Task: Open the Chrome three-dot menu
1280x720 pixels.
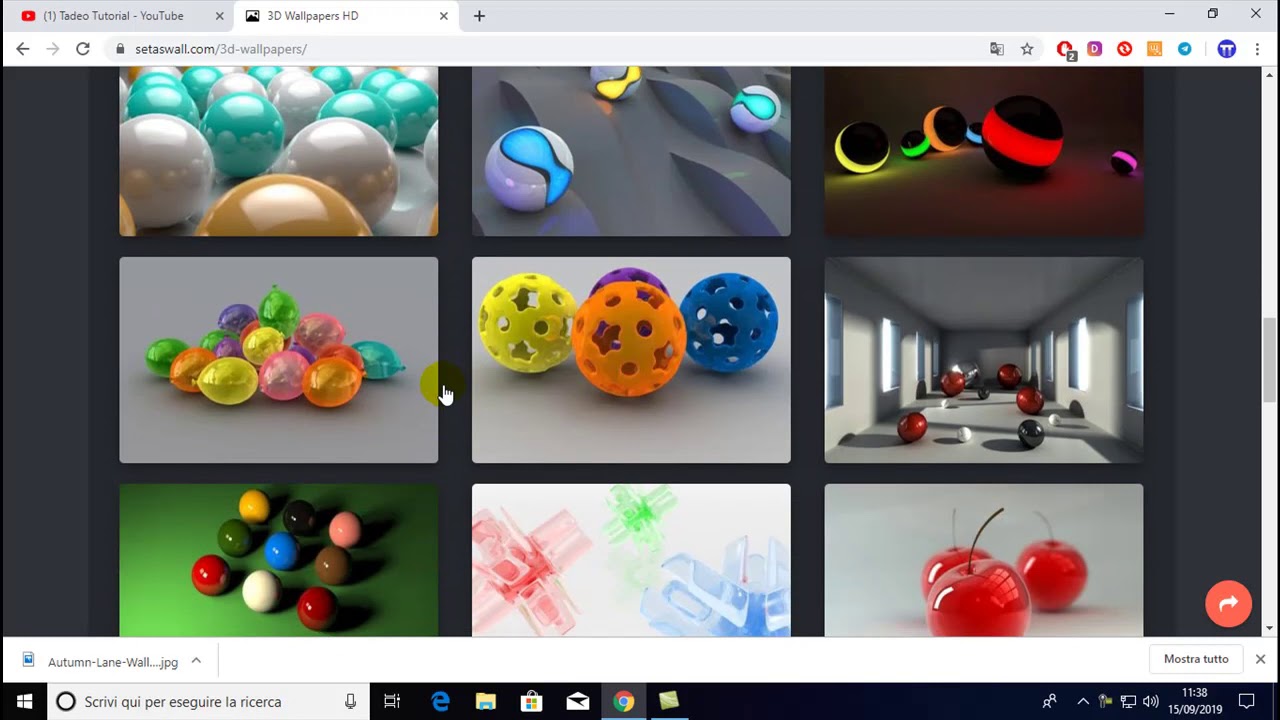Action: [x=1257, y=49]
